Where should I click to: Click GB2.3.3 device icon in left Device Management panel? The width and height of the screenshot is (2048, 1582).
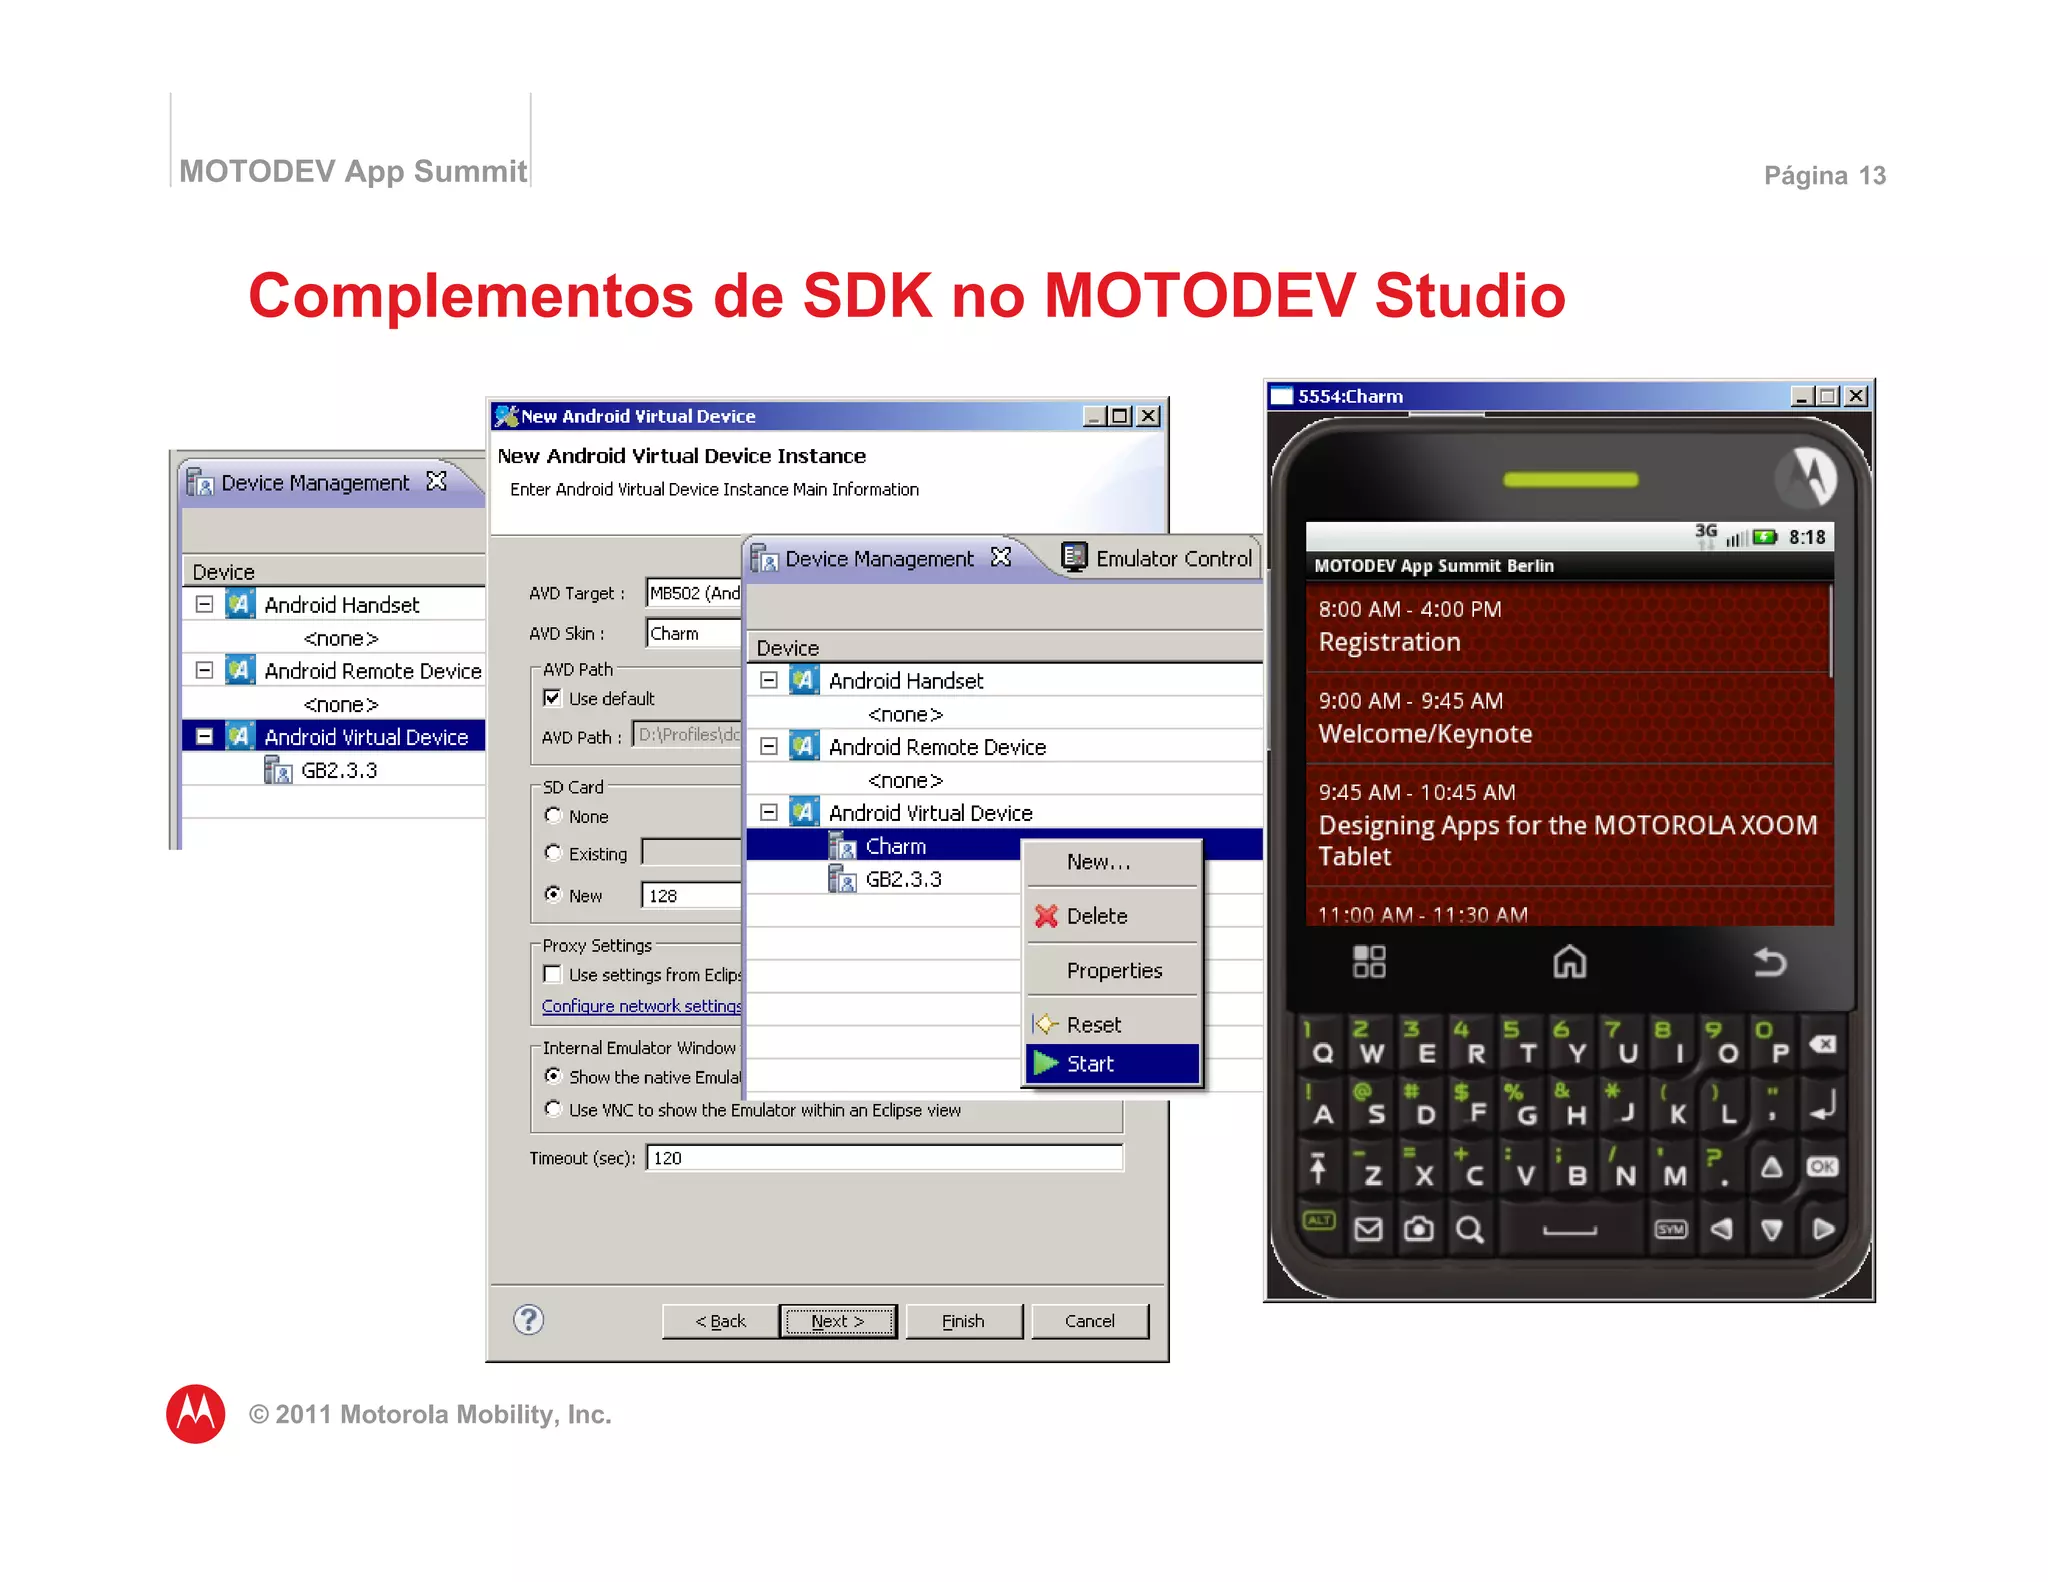coord(278,770)
